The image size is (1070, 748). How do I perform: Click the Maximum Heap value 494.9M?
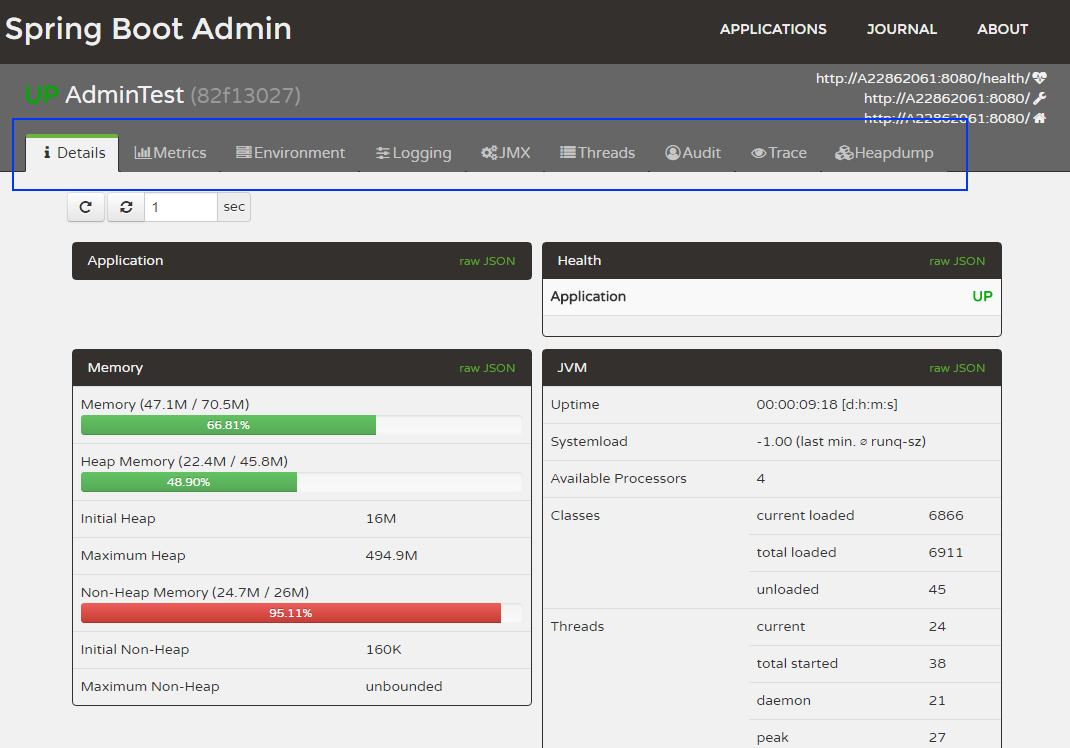point(392,556)
